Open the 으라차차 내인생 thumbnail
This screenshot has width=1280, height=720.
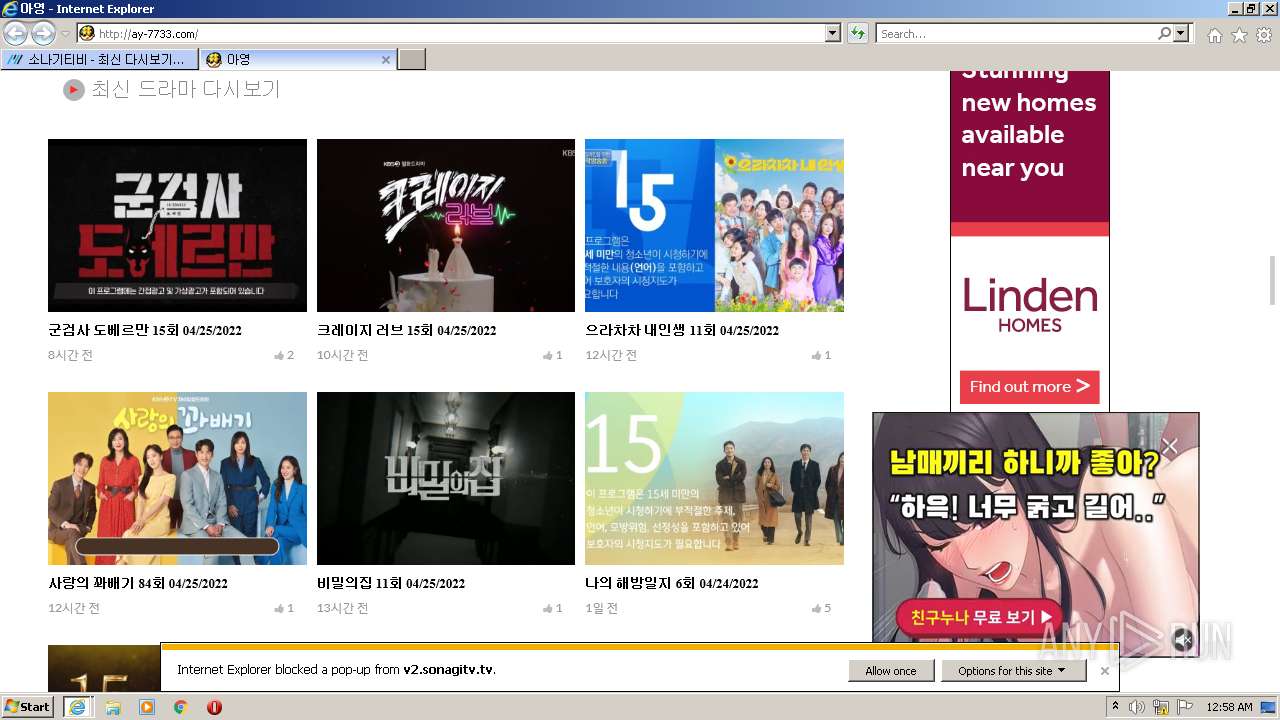tap(714, 225)
